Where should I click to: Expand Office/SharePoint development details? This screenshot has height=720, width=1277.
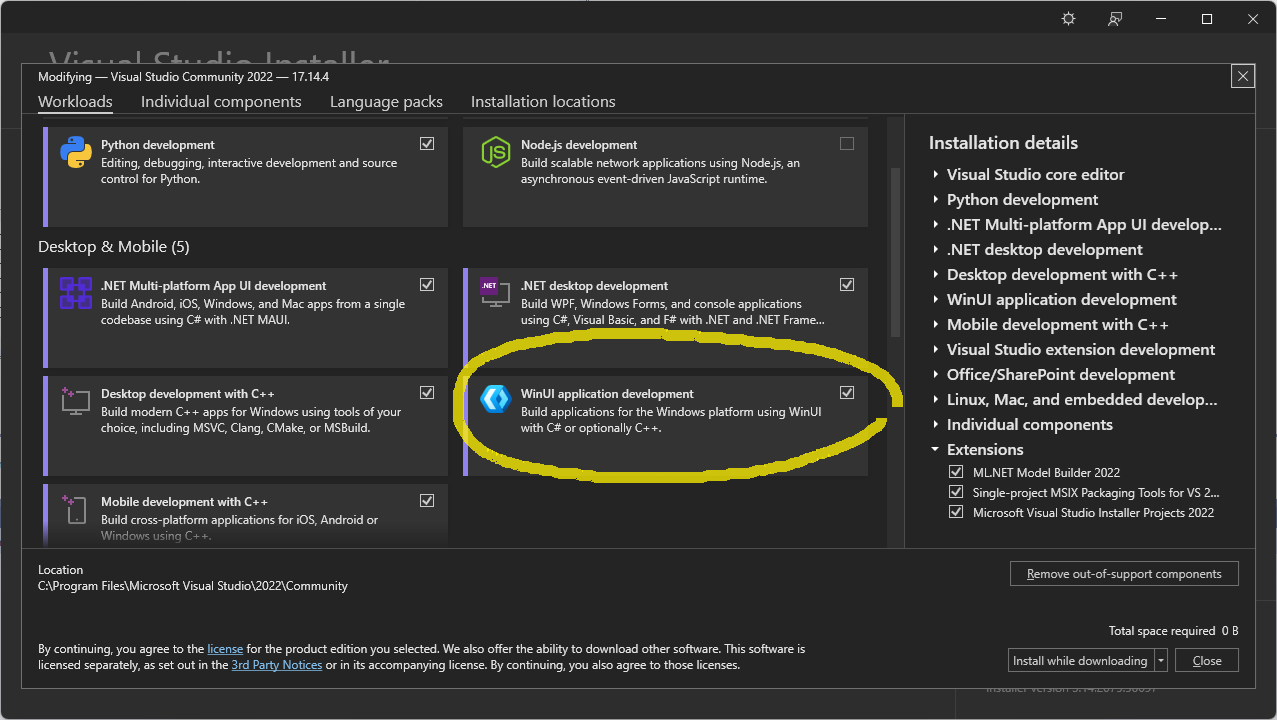coord(936,374)
